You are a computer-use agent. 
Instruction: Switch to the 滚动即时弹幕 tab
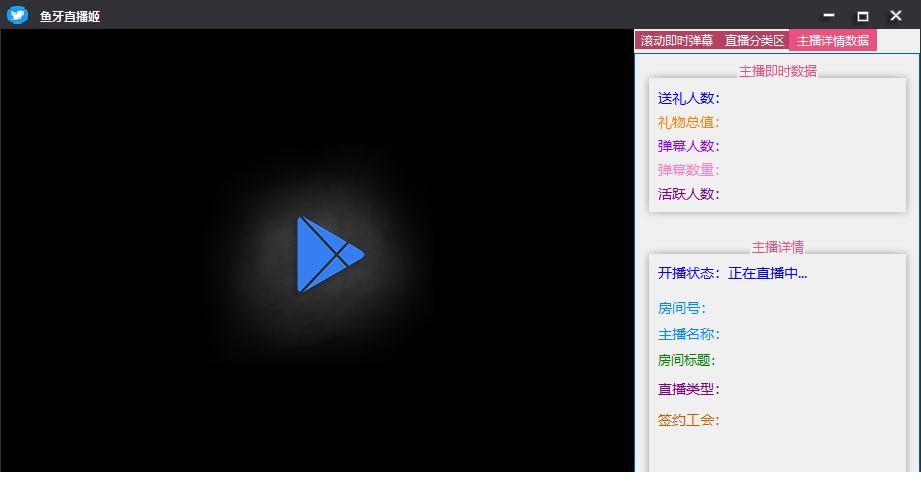pyautogui.click(x=677, y=41)
